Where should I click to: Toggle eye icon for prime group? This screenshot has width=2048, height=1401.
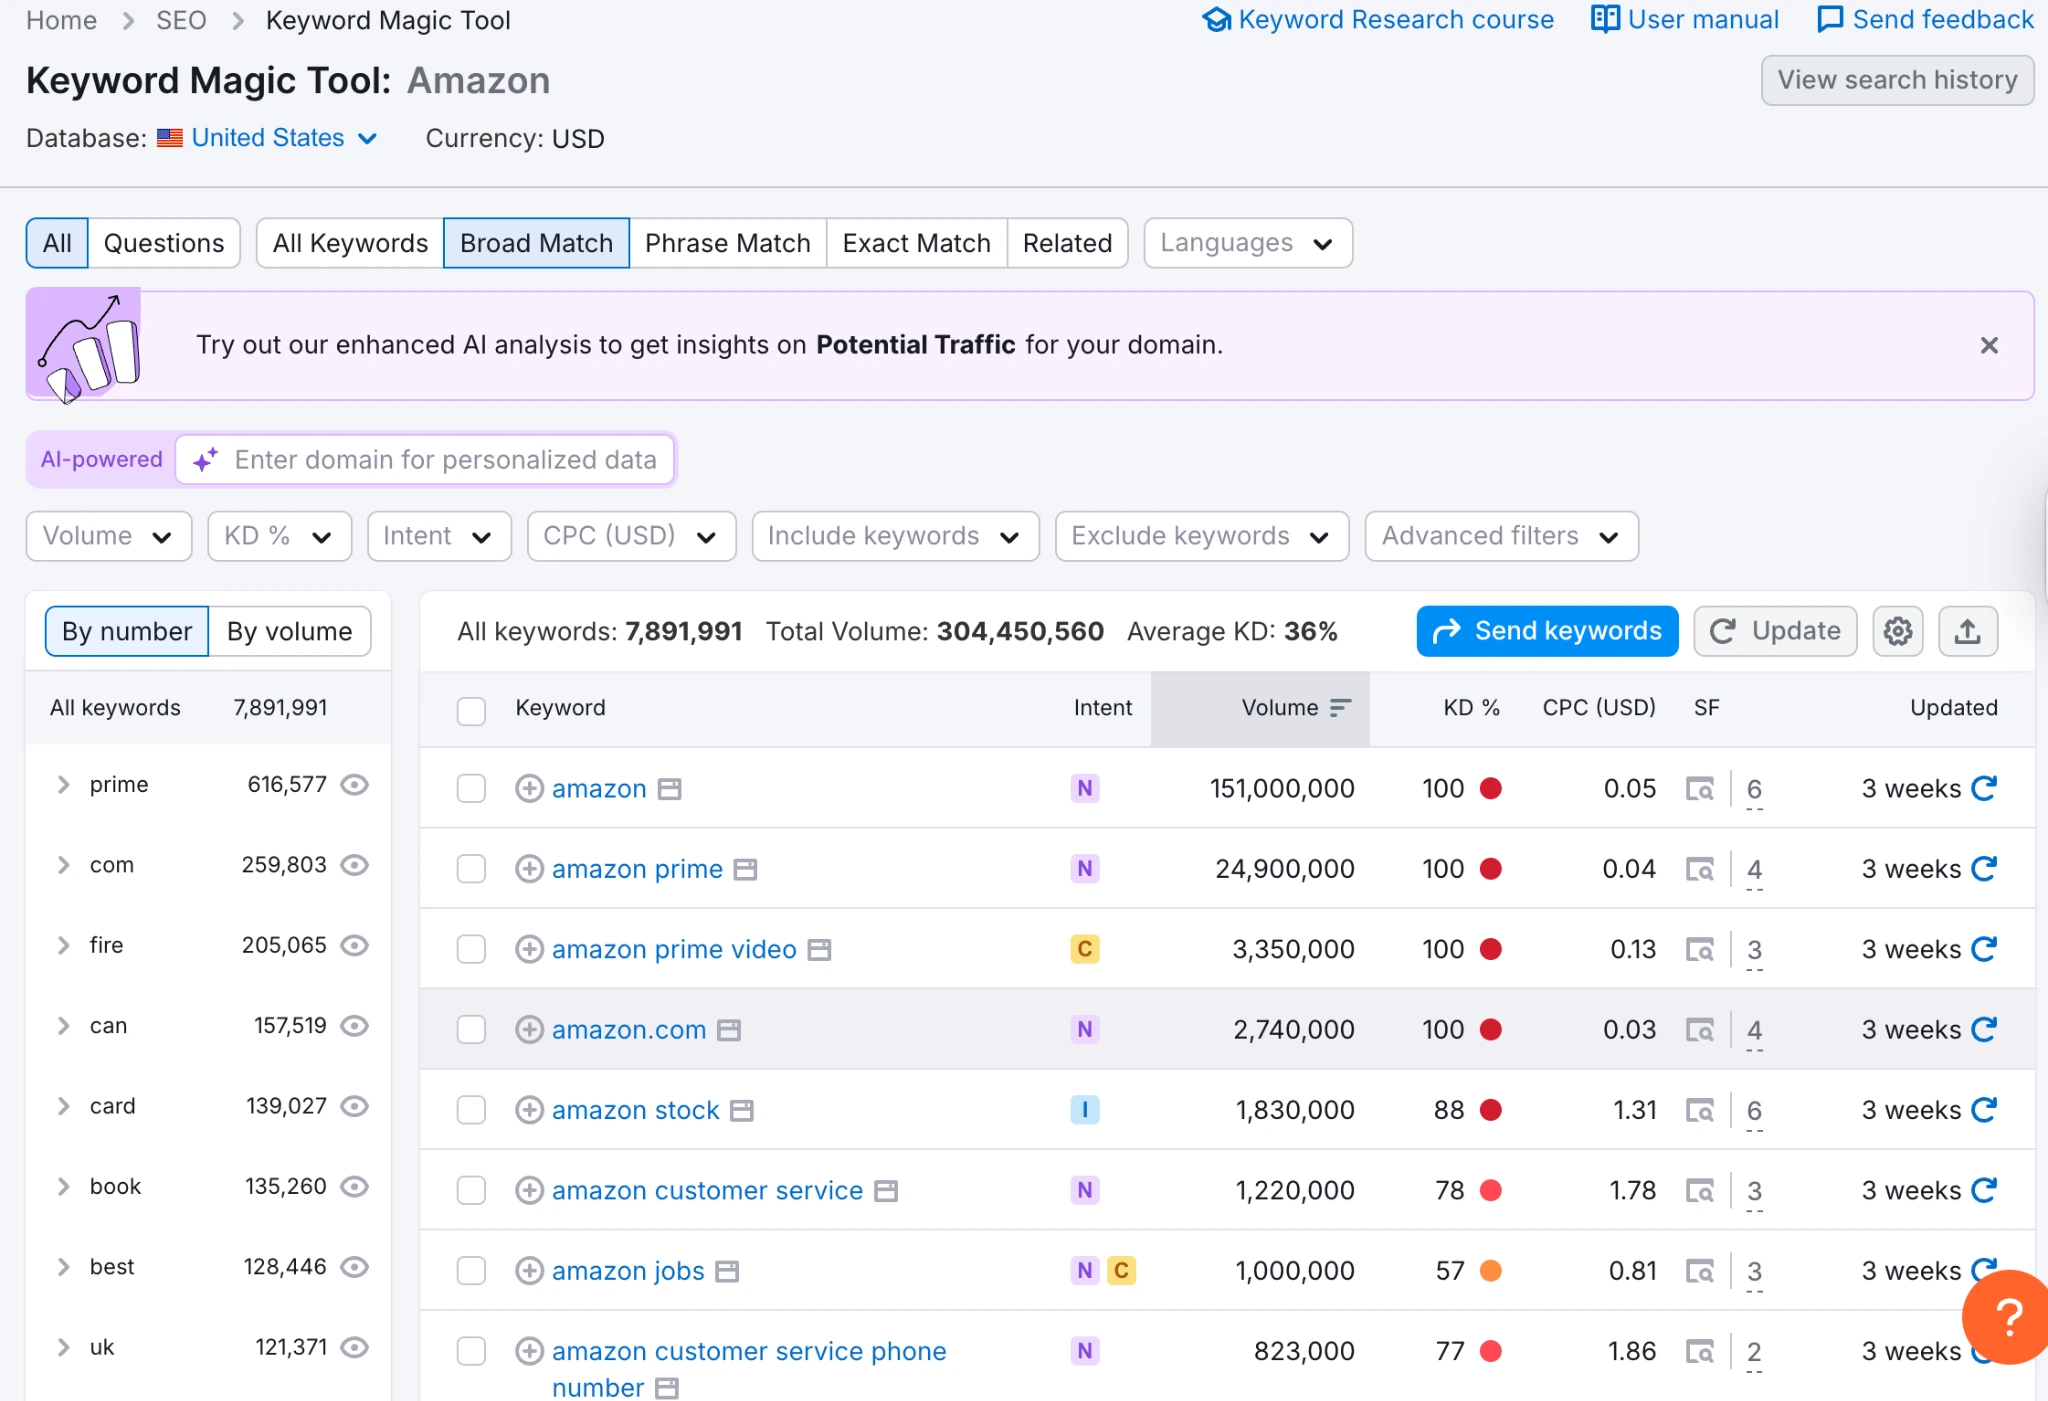tap(355, 785)
